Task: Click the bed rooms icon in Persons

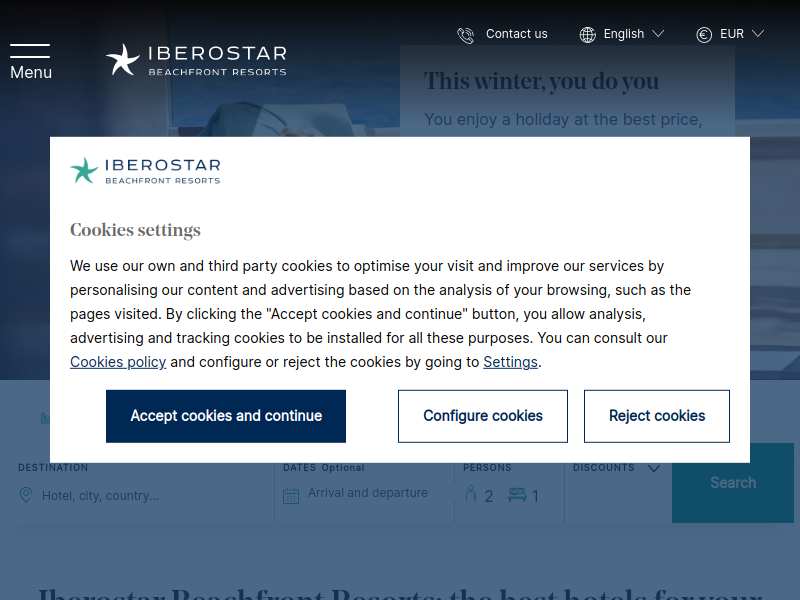Action: (x=517, y=494)
